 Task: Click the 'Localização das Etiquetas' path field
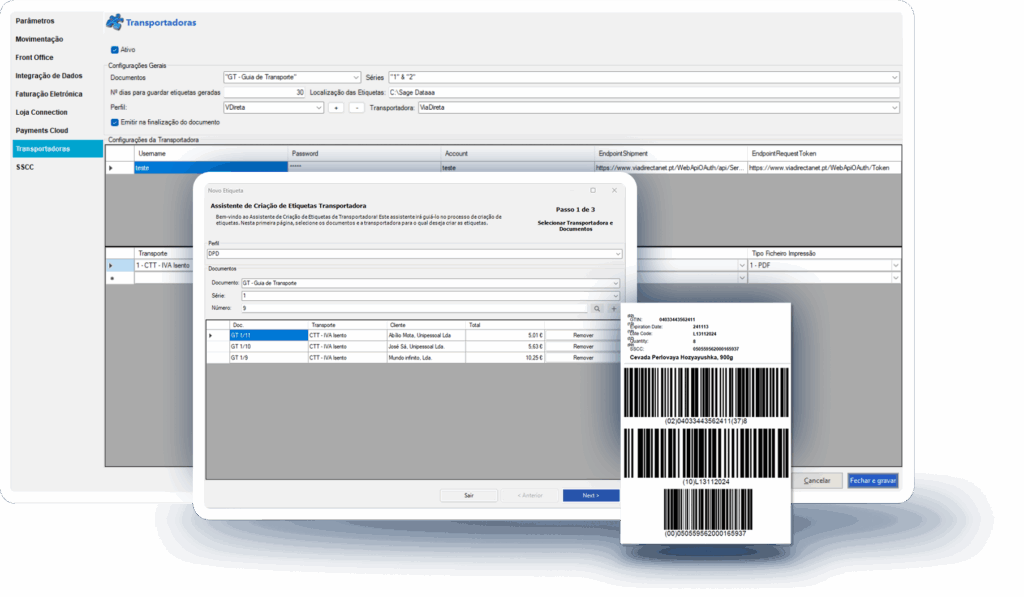(643, 93)
